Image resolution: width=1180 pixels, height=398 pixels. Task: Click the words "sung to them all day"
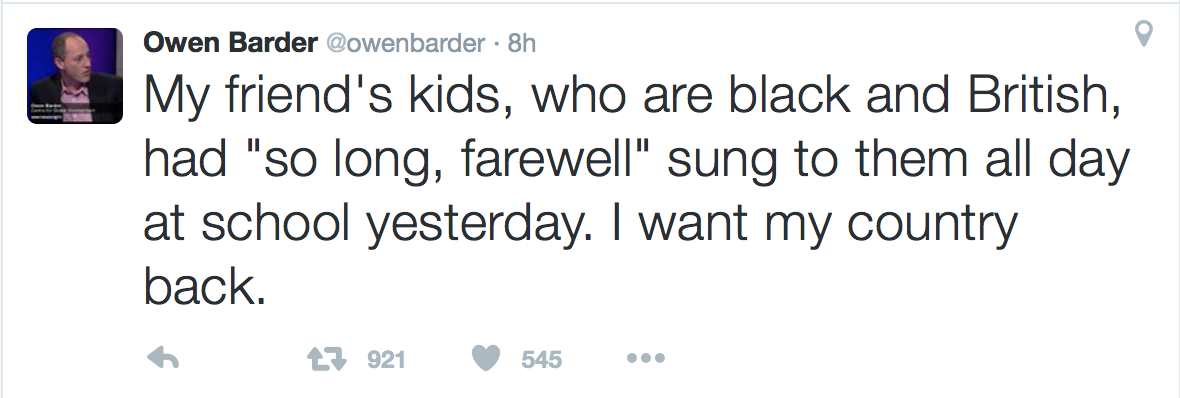[x=899, y=160]
